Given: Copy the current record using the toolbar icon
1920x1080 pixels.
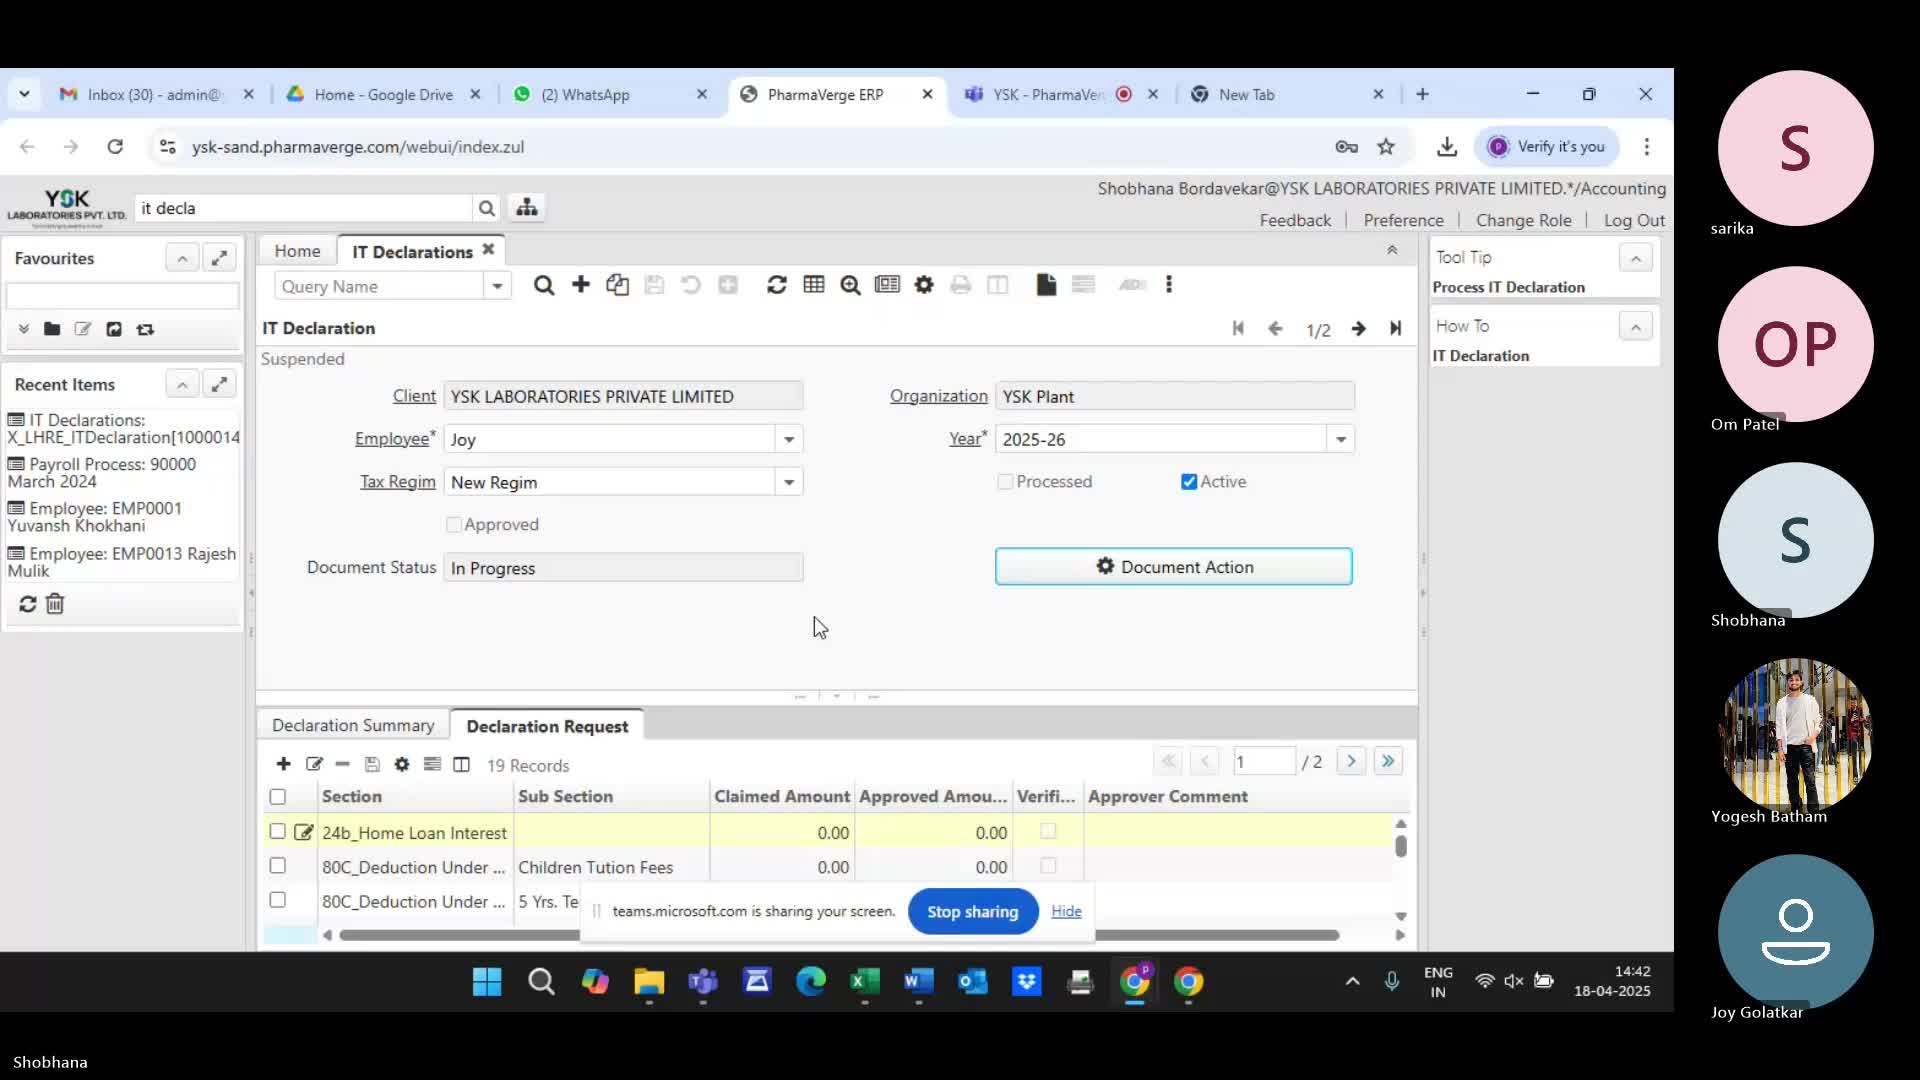Looking at the screenshot, I should (x=617, y=285).
